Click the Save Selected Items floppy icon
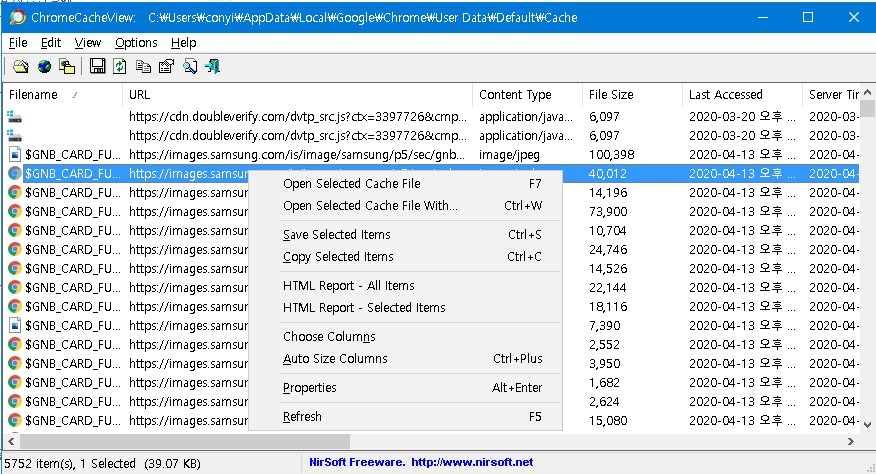Screen dimensions: 876x474 (x=97, y=66)
